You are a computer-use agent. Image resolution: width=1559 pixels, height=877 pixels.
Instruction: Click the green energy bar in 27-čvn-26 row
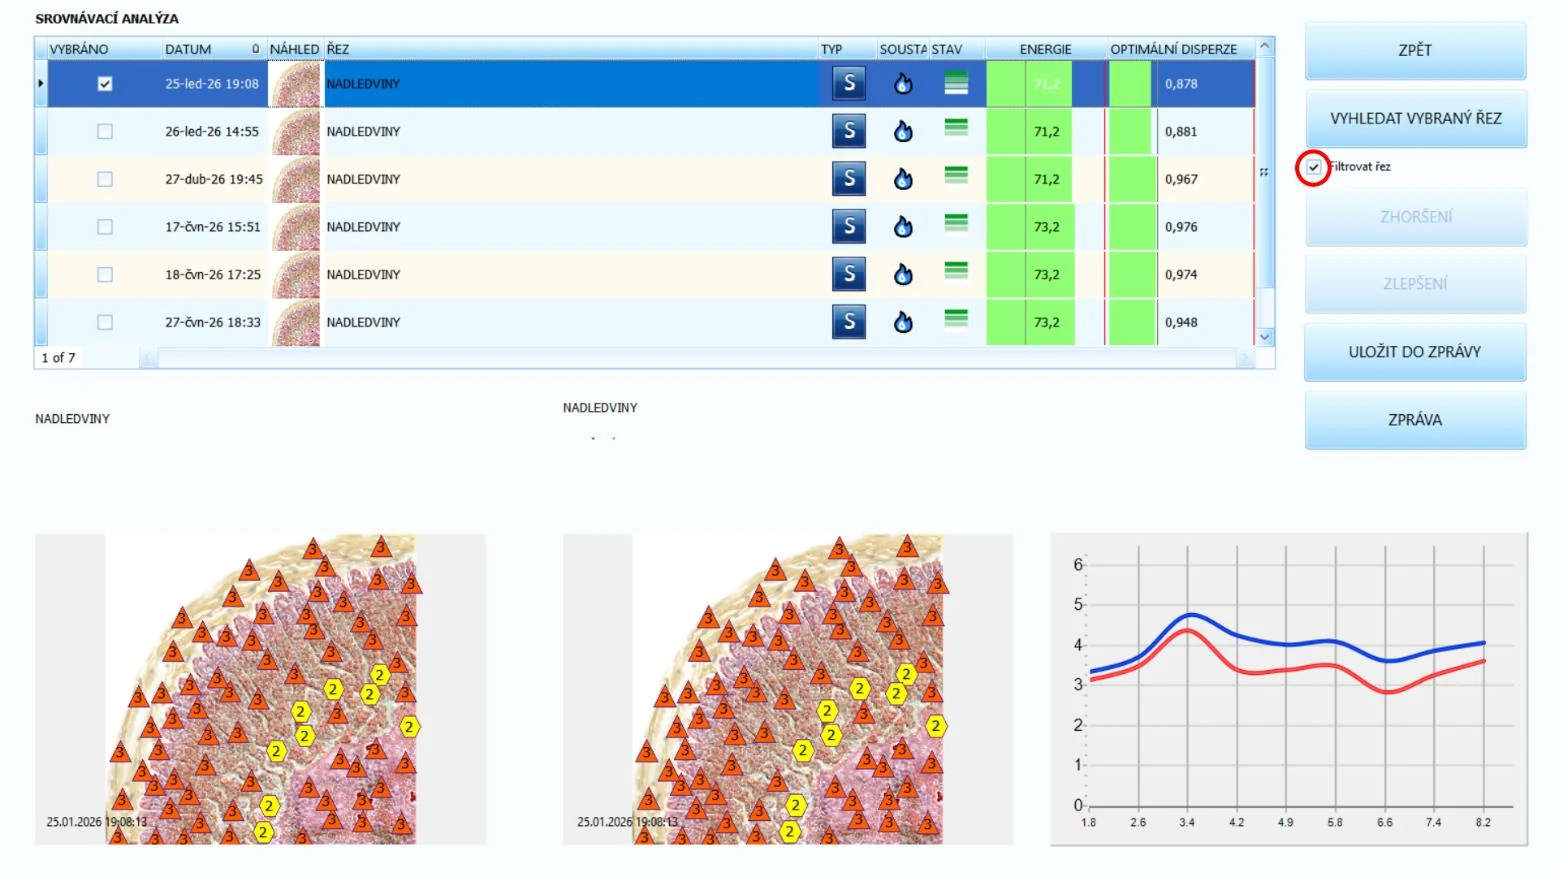coord(1030,322)
